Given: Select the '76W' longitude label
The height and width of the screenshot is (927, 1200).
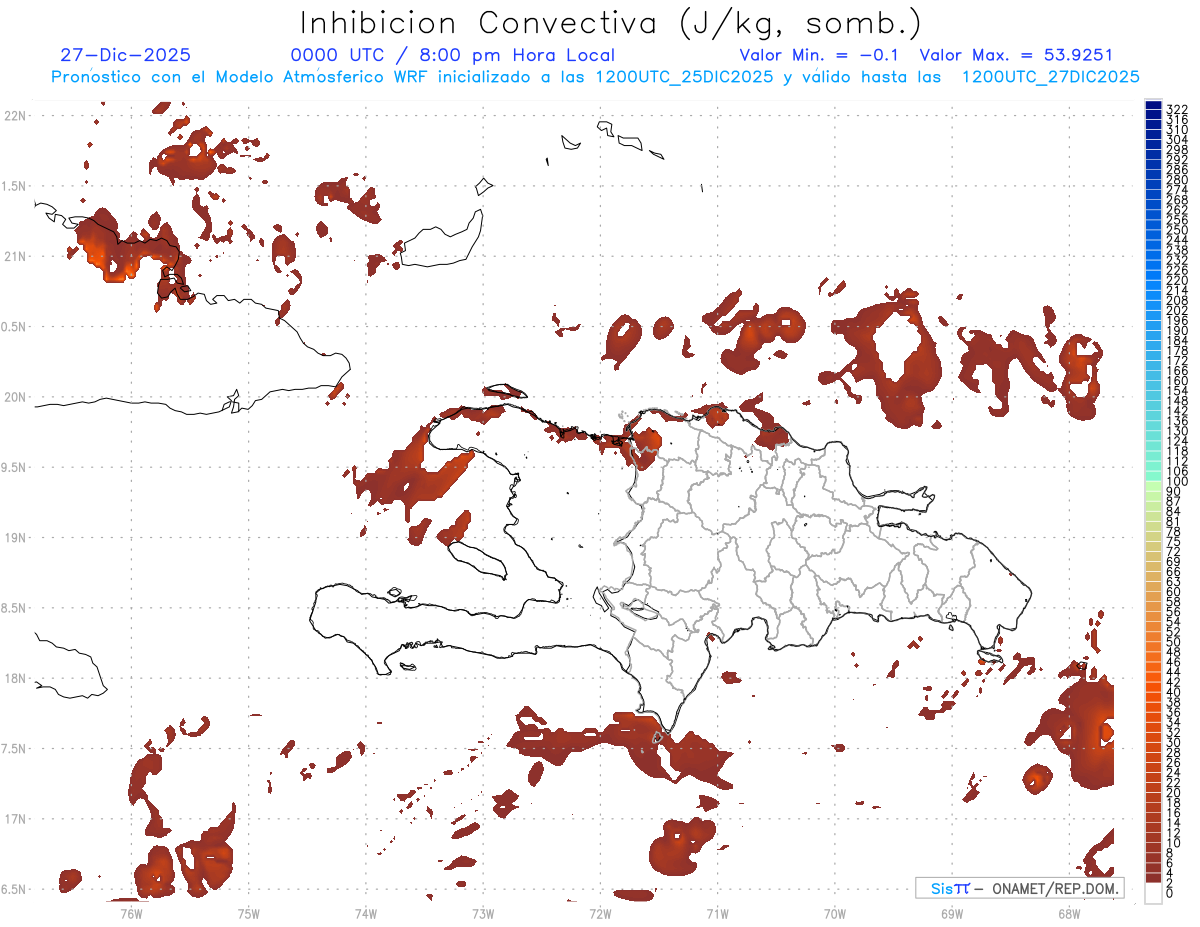Looking at the screenshot, I should [131, 913].
